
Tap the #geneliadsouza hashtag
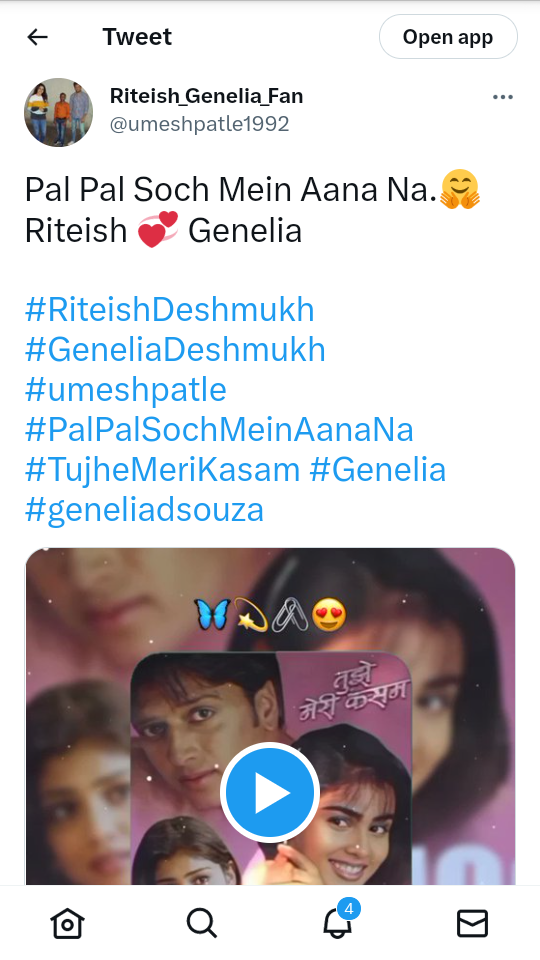click(x=144, y=510)
